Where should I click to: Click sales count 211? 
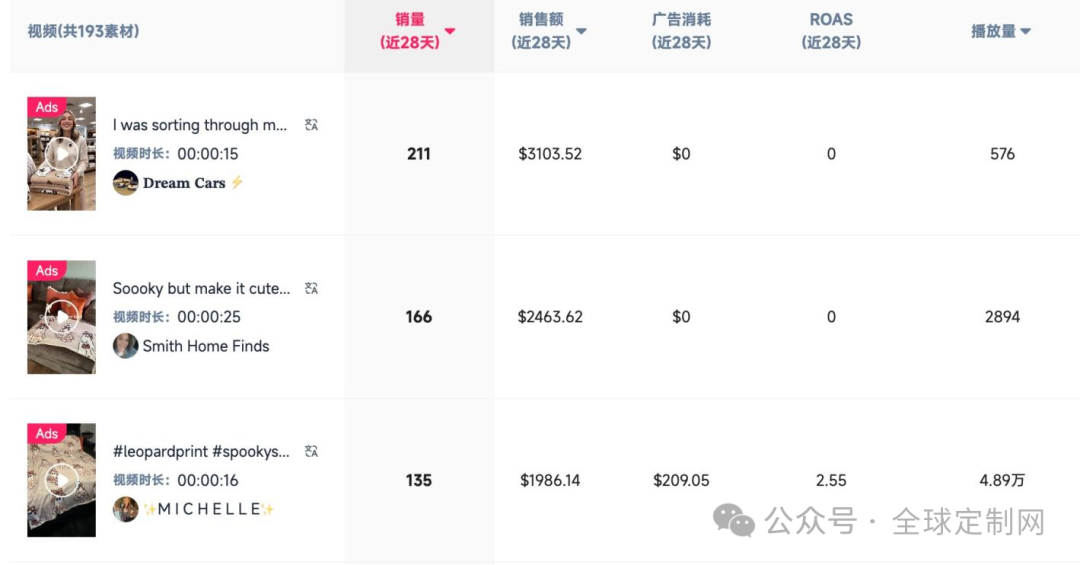(419, 154)
